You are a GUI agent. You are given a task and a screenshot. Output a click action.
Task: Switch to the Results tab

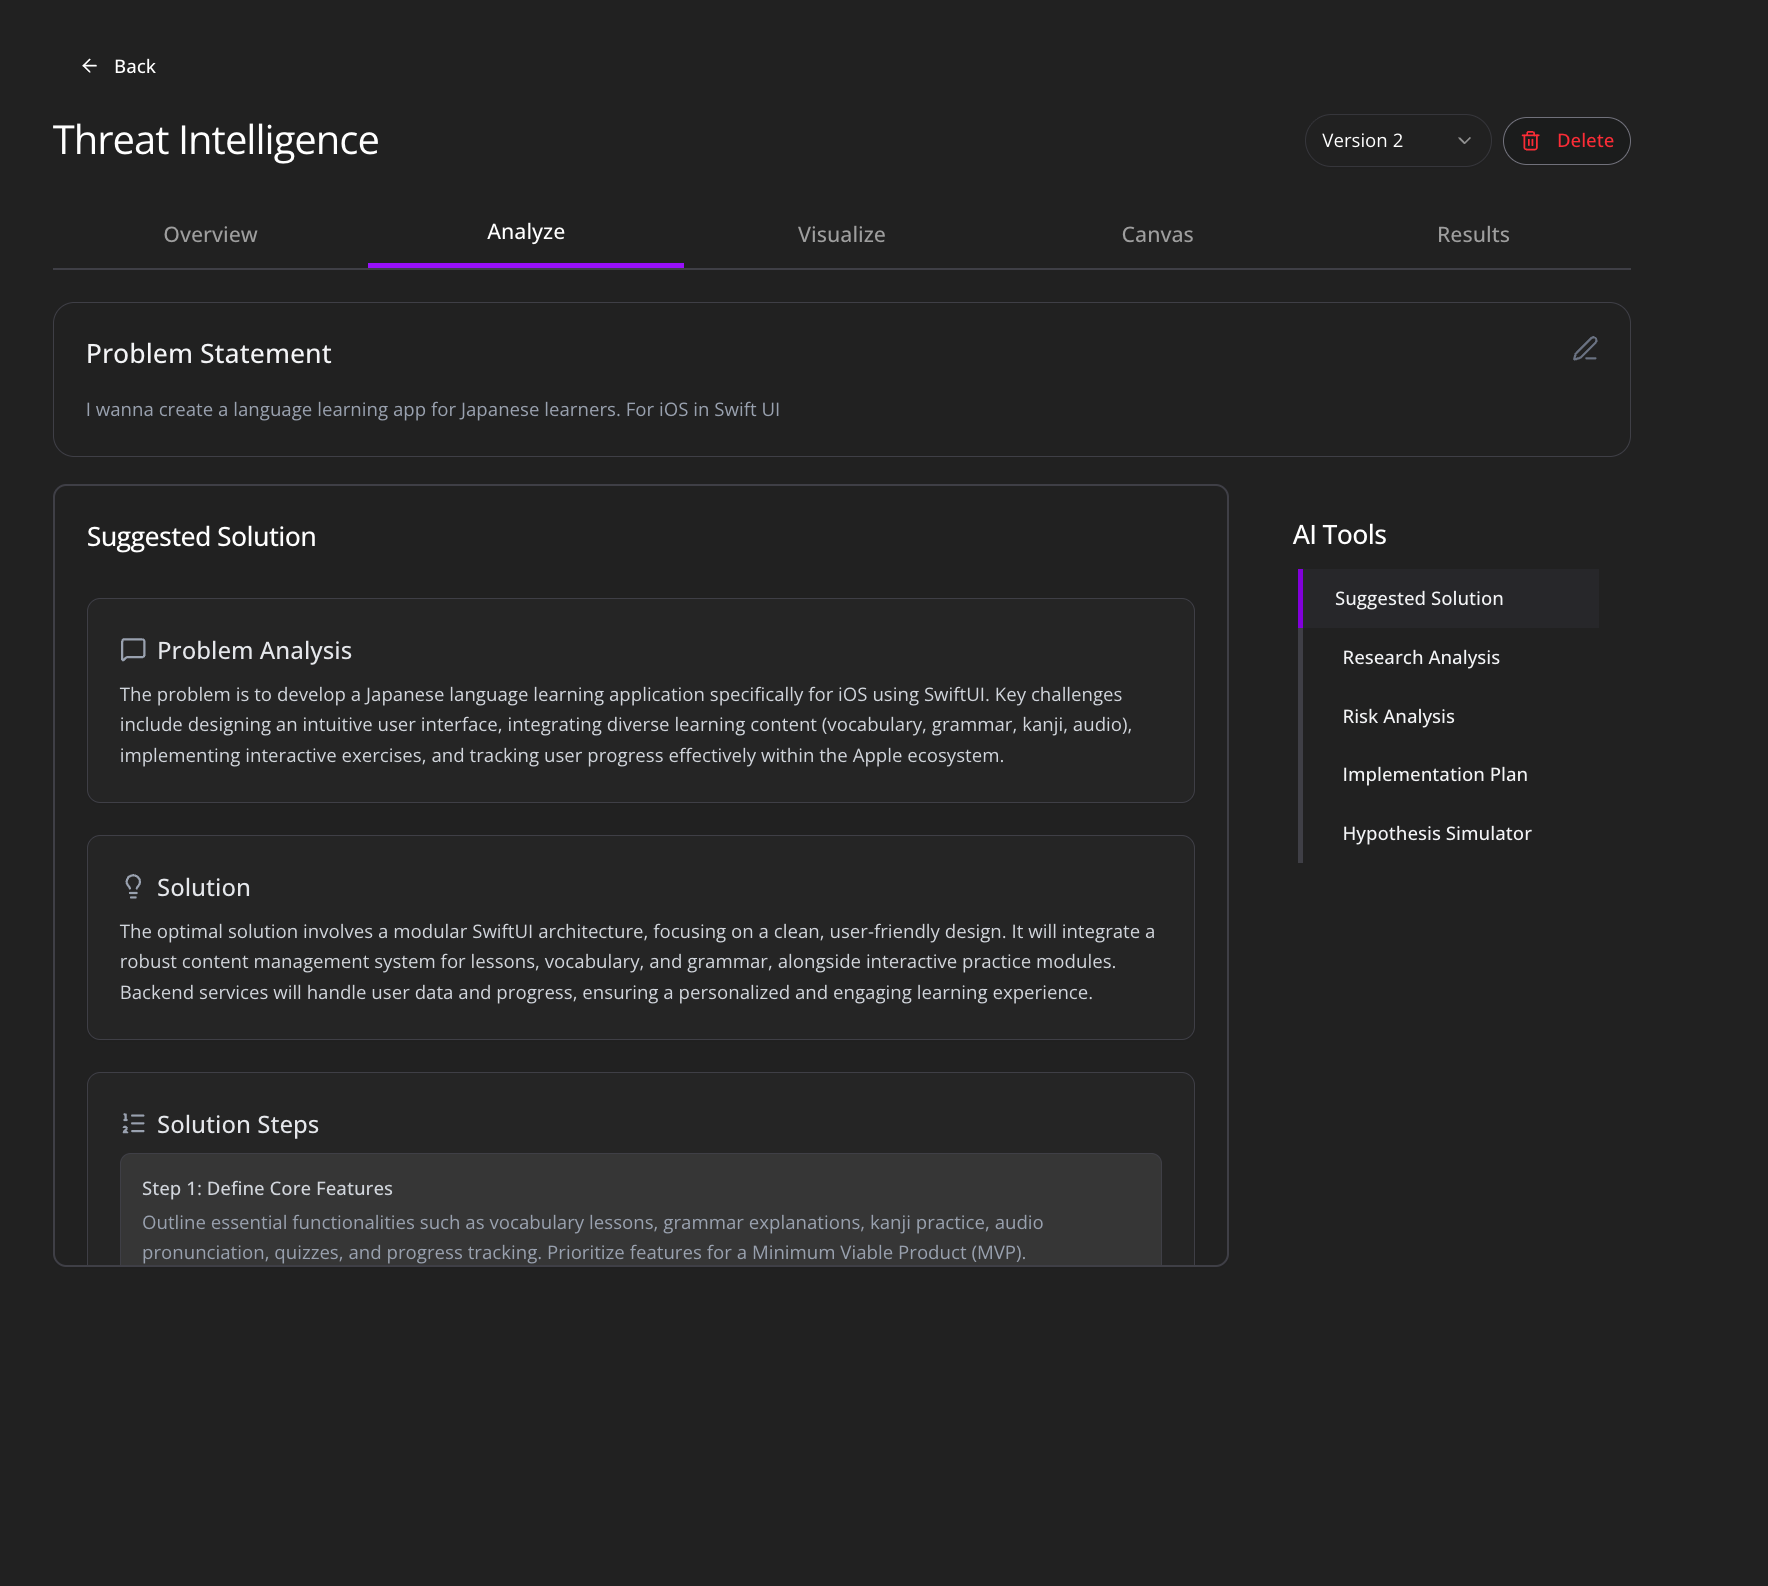coord(1473,234)
